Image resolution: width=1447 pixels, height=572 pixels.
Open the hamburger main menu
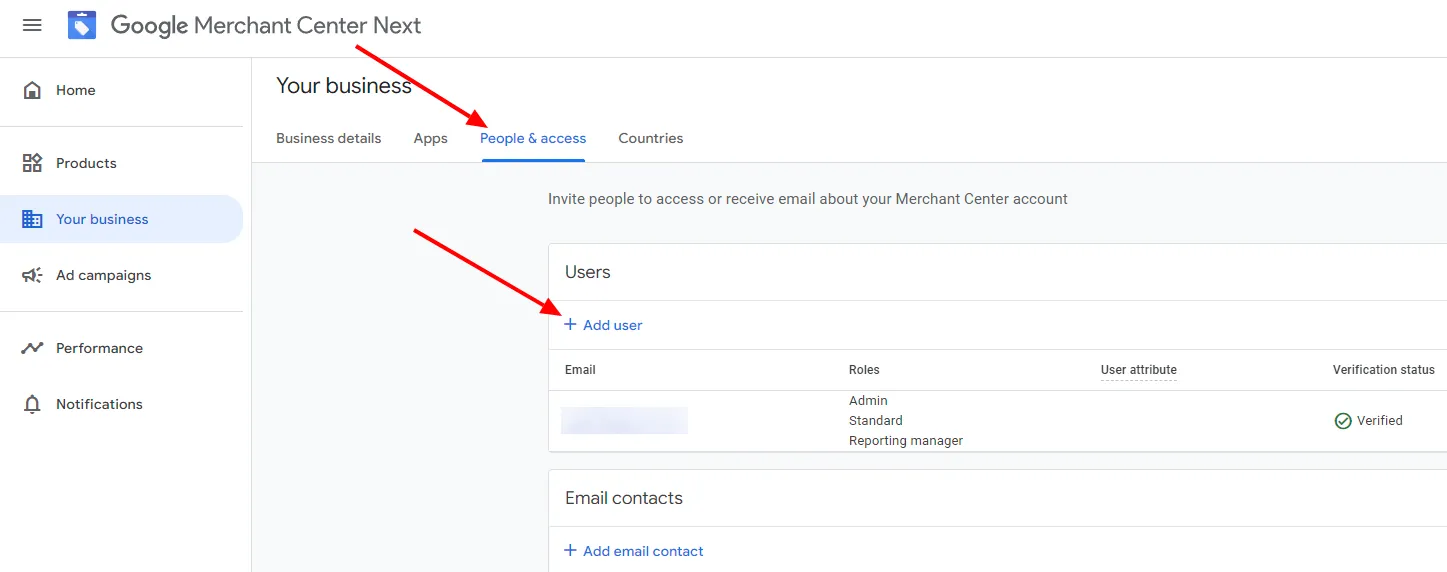32,25
